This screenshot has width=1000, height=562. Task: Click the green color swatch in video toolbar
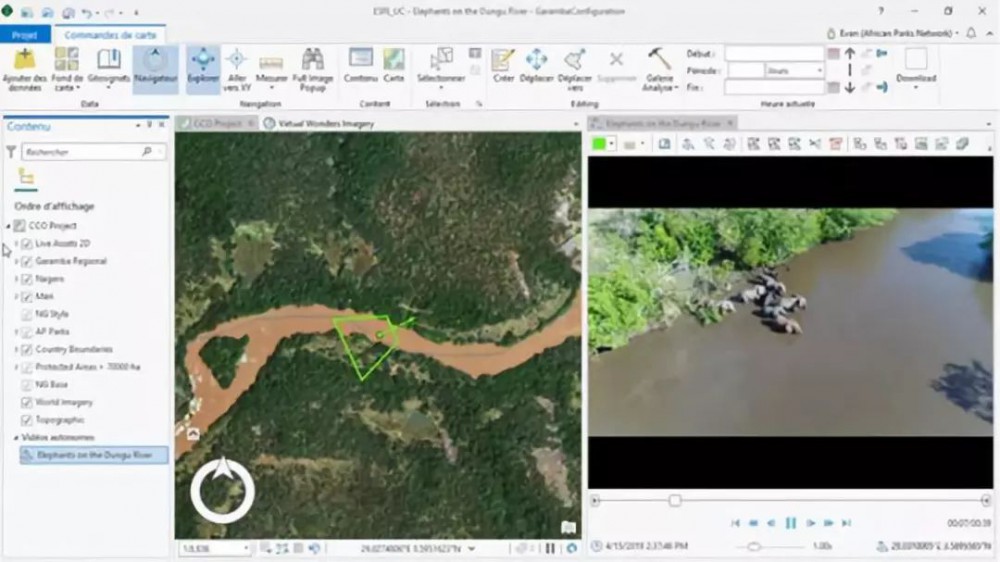coord(599,144)
